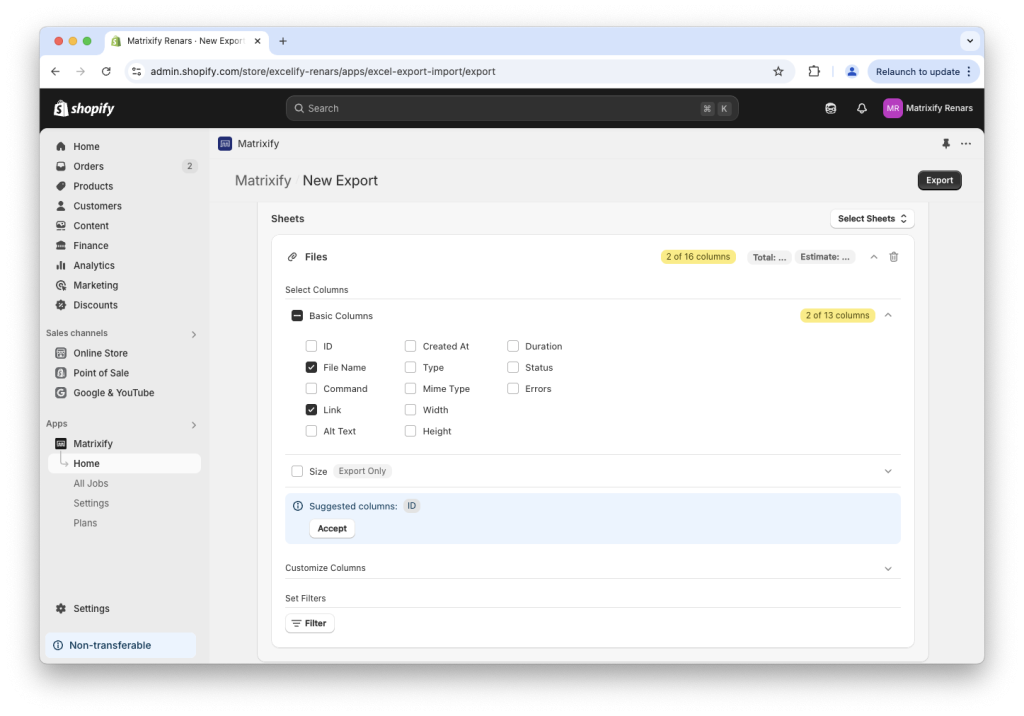Enable the Size Export Only checkbox
The image size is (1024, 716).
(295, 470)
